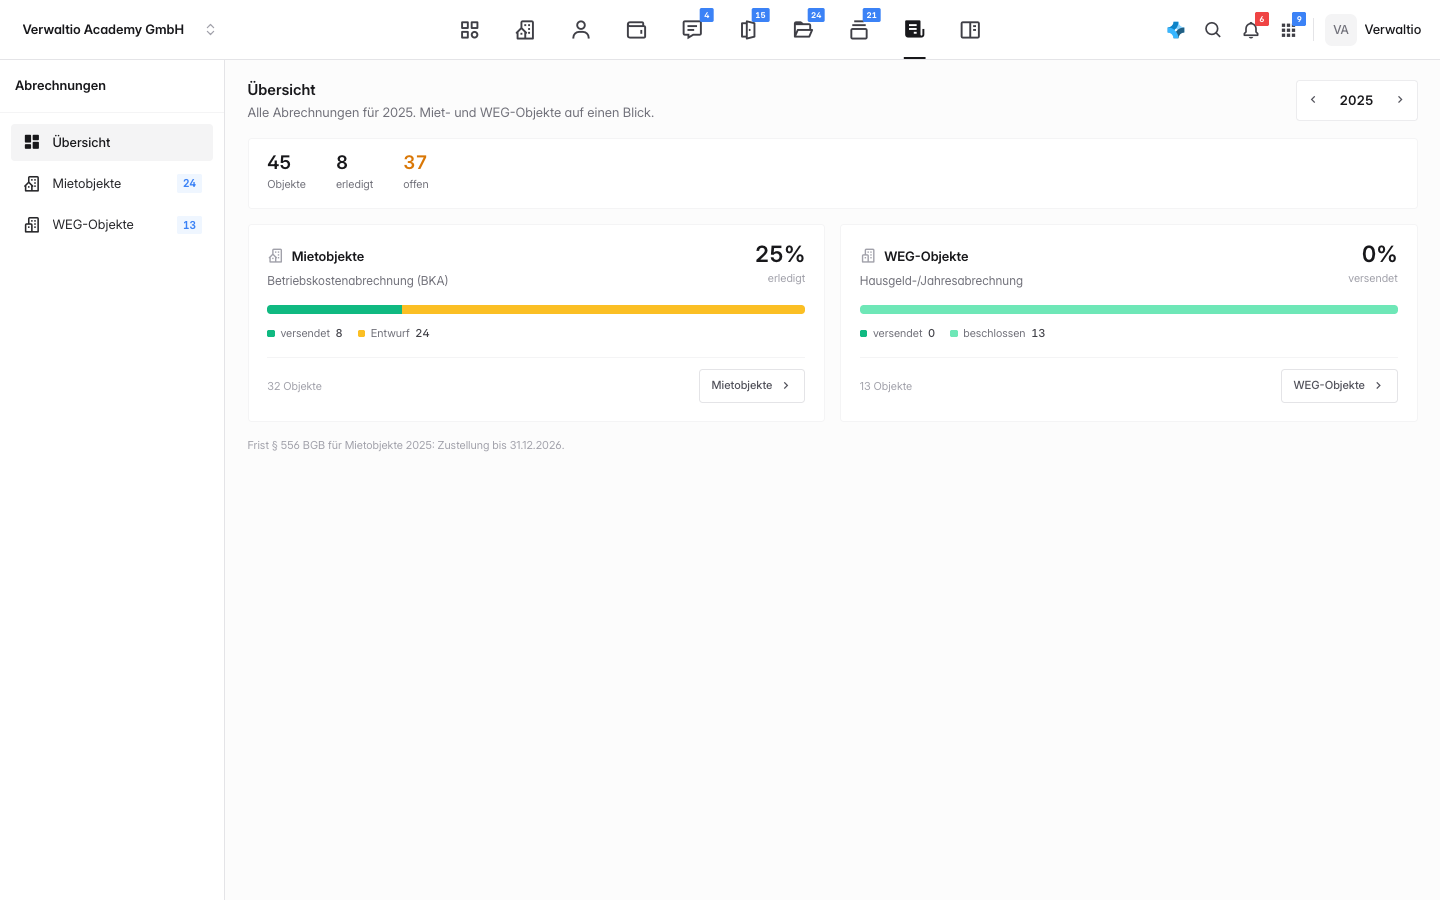1440x900 pixels.
Task: Open the folder icon with badge 24
Action: [x=803, y=30]
